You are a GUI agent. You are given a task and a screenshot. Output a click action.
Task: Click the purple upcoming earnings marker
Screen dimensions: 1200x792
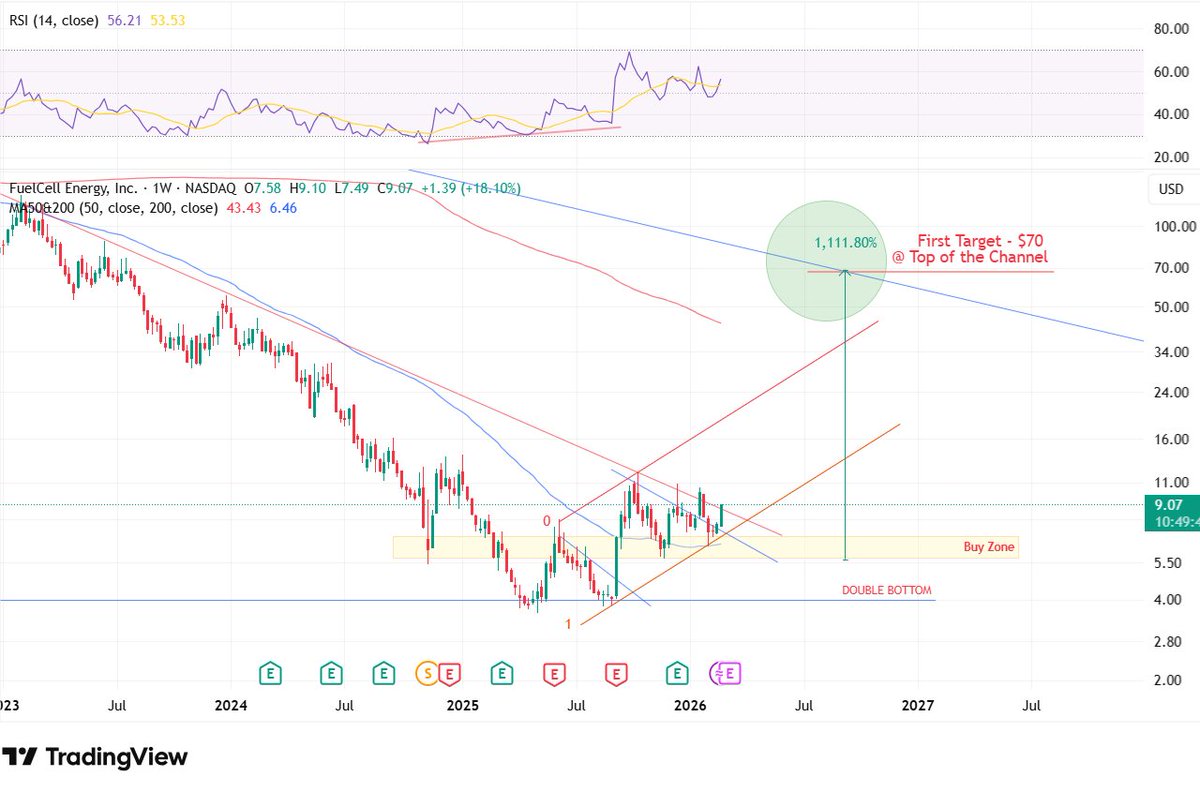click(730, 674)
